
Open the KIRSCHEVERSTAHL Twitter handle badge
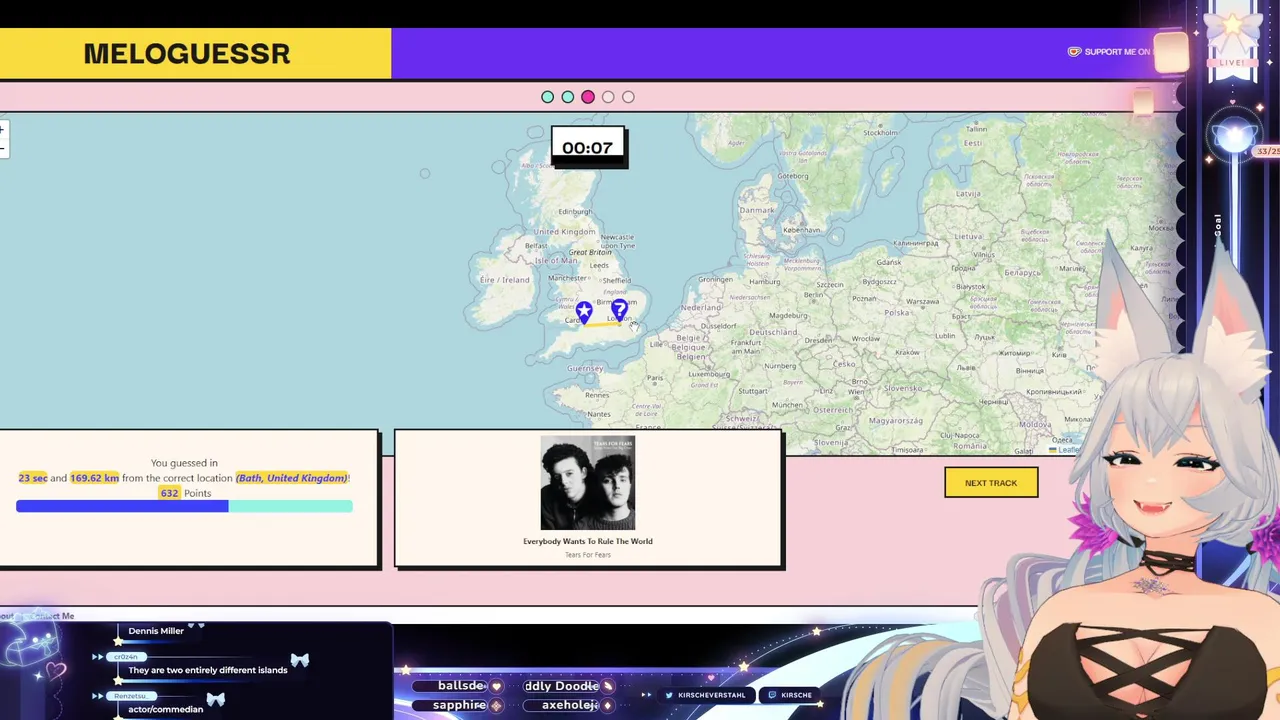coord(704,695)
